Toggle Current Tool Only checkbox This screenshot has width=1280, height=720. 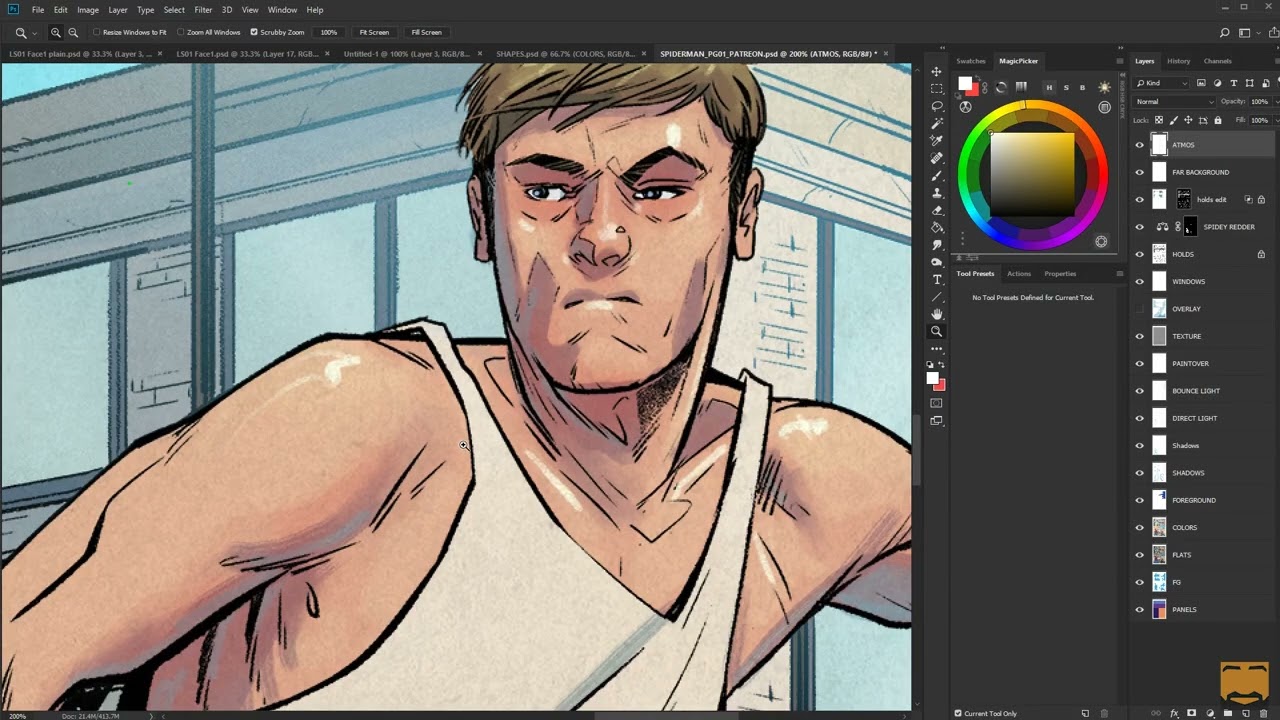click(958, 713)
